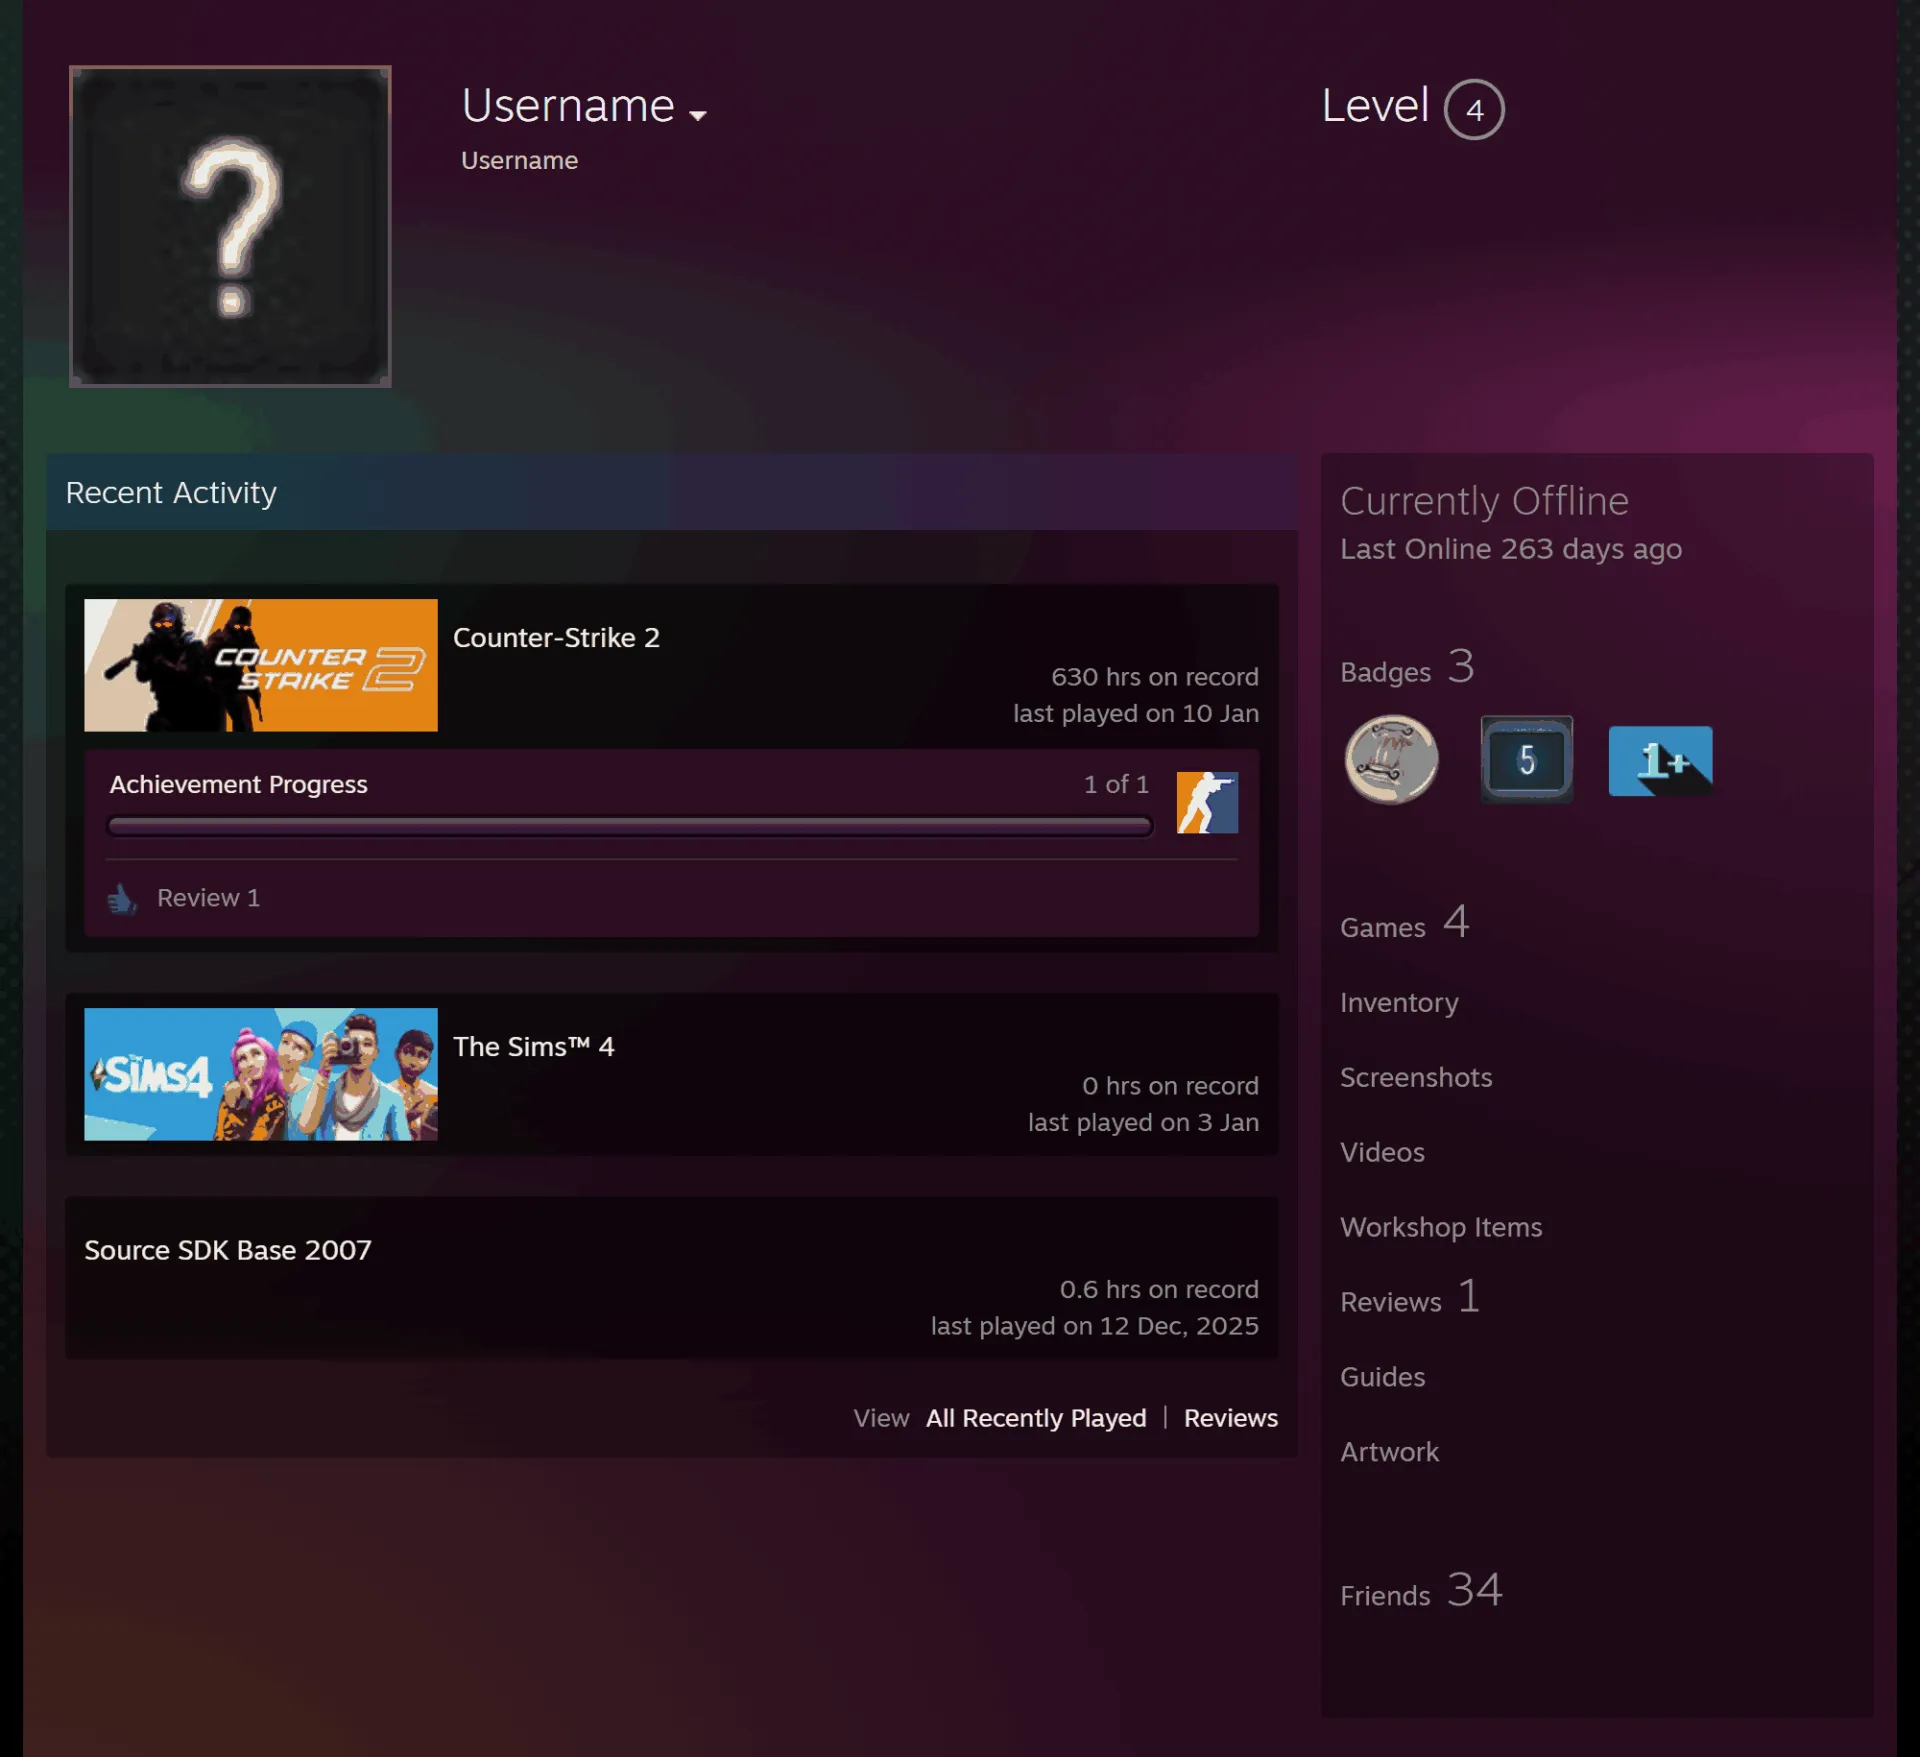The height and width of the screenshot is (1757, 1920).
Task: Open the Inventory page
Action: point(1399,1002)
